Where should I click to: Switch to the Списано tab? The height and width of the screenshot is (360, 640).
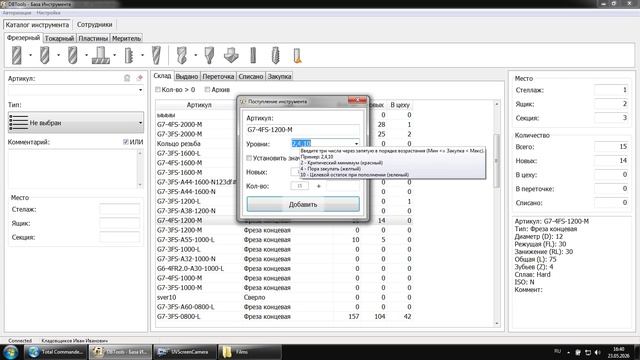(251, 76)
